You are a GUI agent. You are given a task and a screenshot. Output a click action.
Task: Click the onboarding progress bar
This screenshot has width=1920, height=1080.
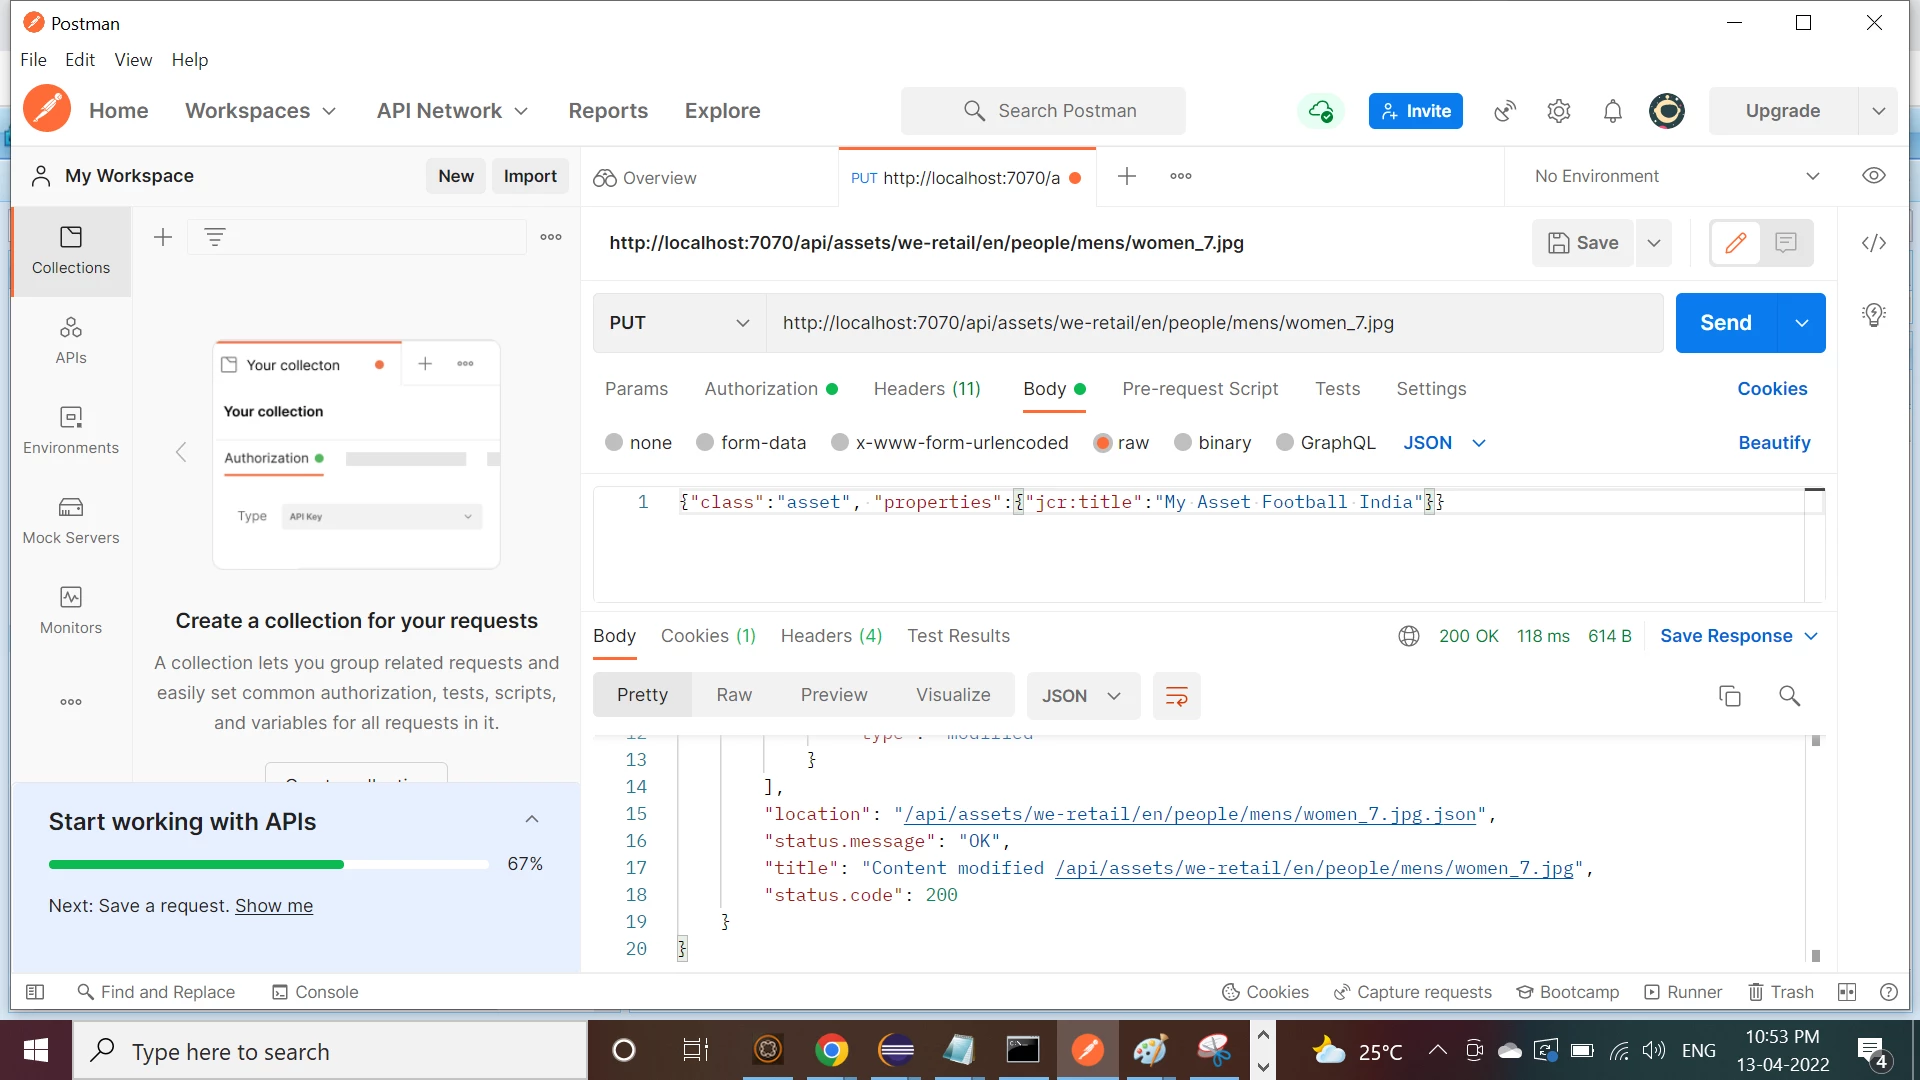pos(268,864)
